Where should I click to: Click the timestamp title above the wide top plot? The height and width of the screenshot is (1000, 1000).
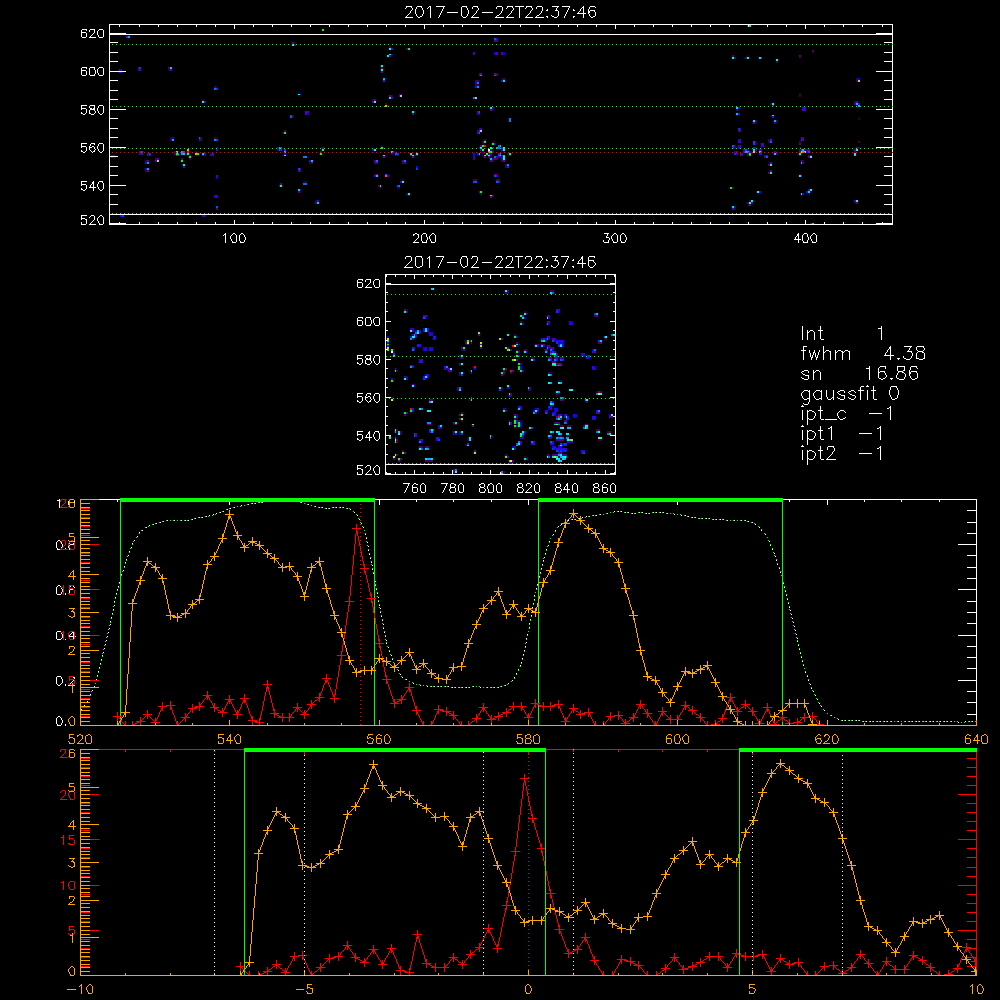(500, 12)
